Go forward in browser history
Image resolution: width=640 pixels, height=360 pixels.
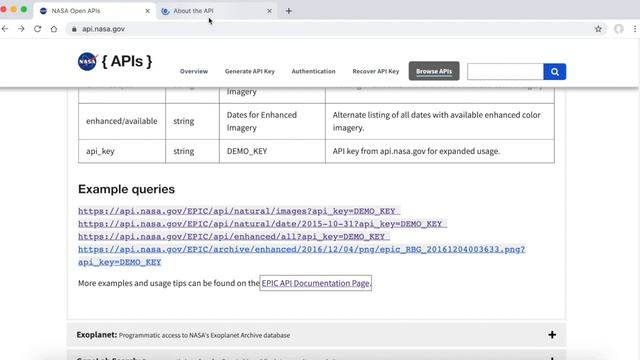tap(21, 29)
